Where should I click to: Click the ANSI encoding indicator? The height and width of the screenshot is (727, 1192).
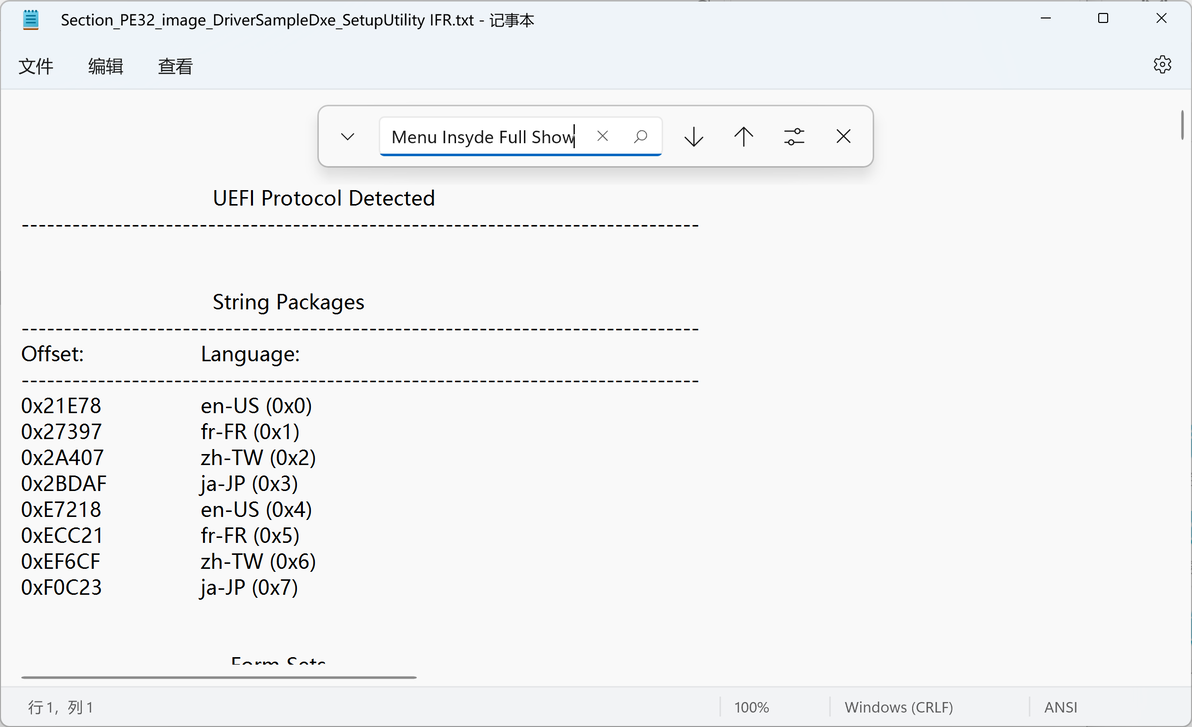1061,707
